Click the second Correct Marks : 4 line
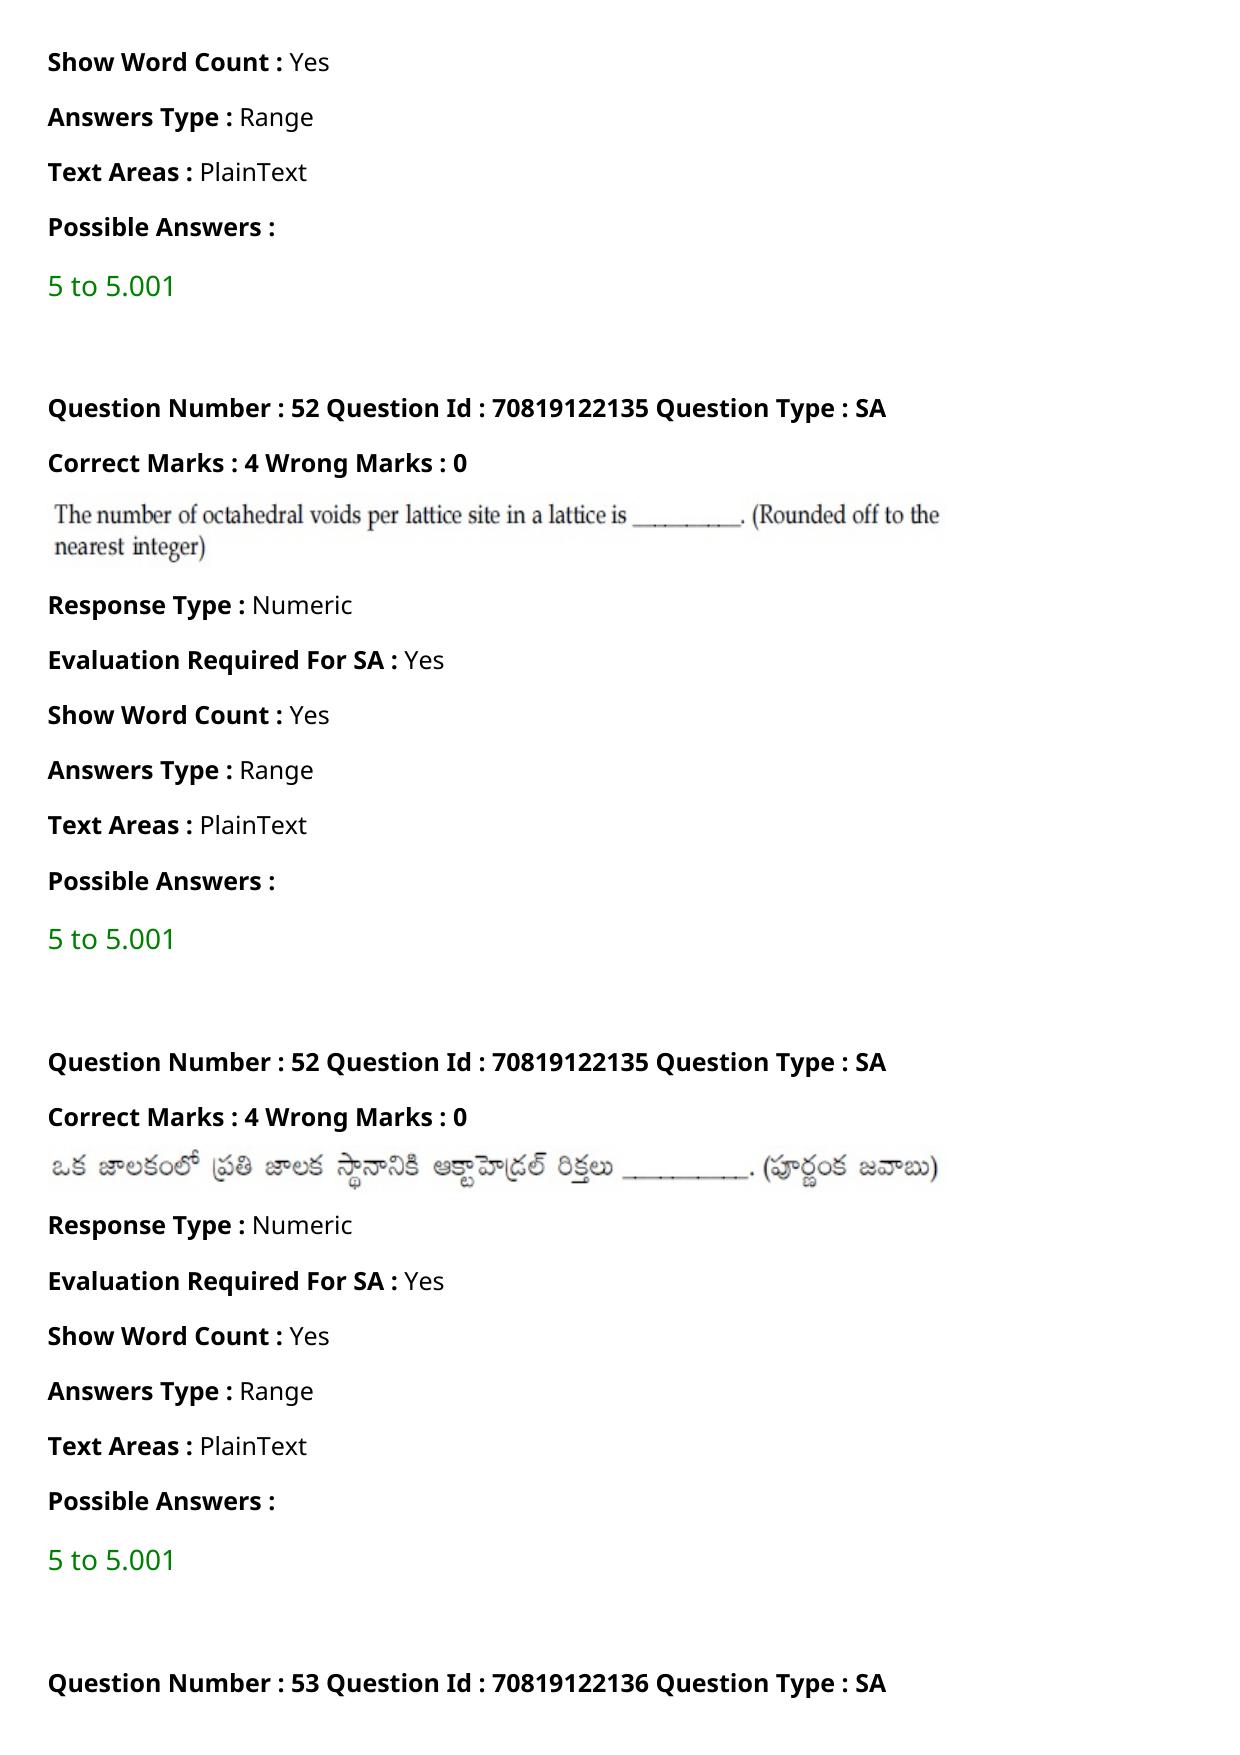 pos(257,1117)
